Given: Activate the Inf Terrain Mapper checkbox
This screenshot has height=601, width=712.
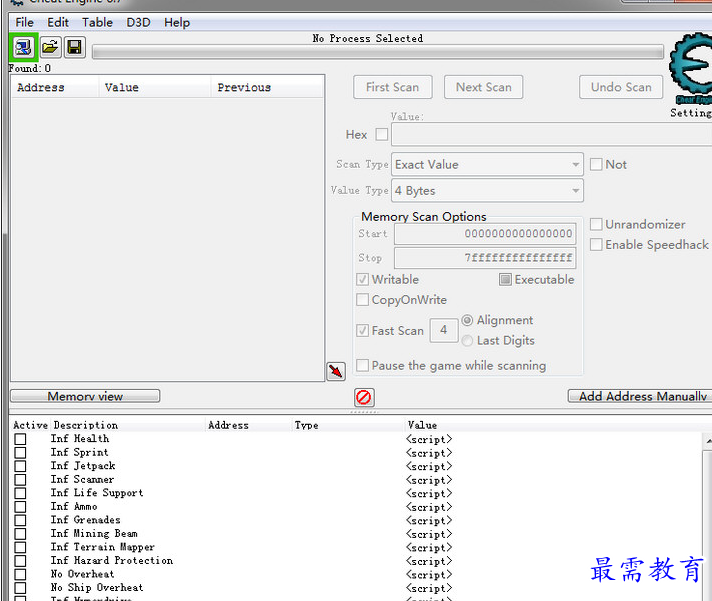Looking at the screenshot, I should click(20, 547).
